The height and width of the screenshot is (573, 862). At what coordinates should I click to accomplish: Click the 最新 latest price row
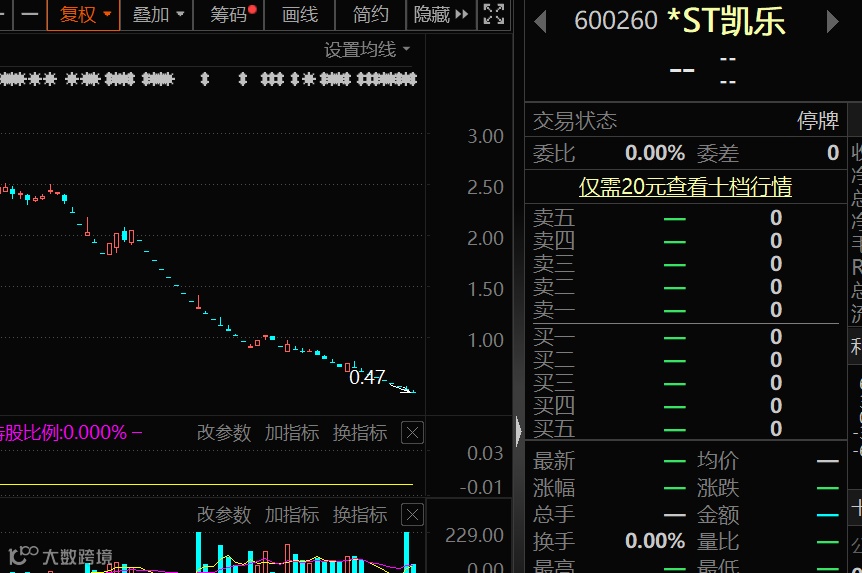tap(609, 461)
